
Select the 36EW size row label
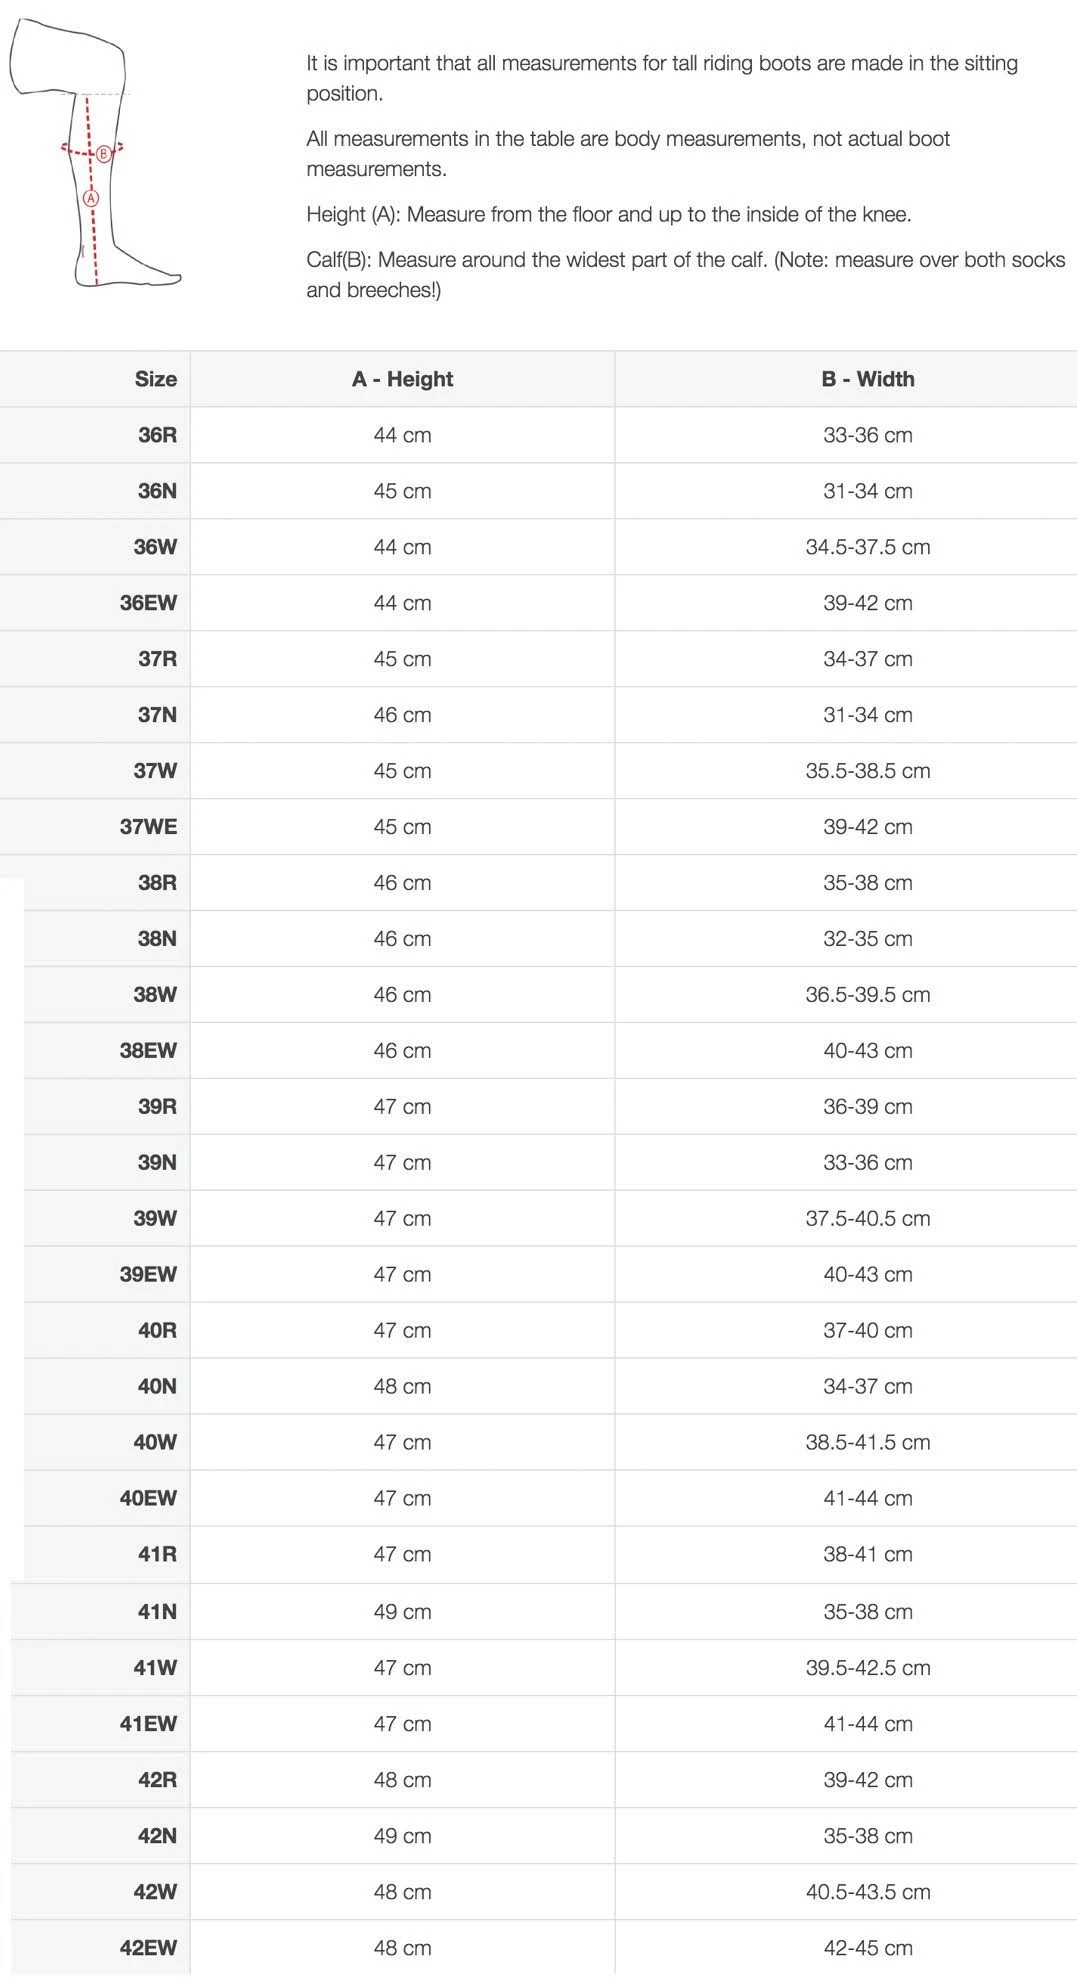tap(148, 603)
